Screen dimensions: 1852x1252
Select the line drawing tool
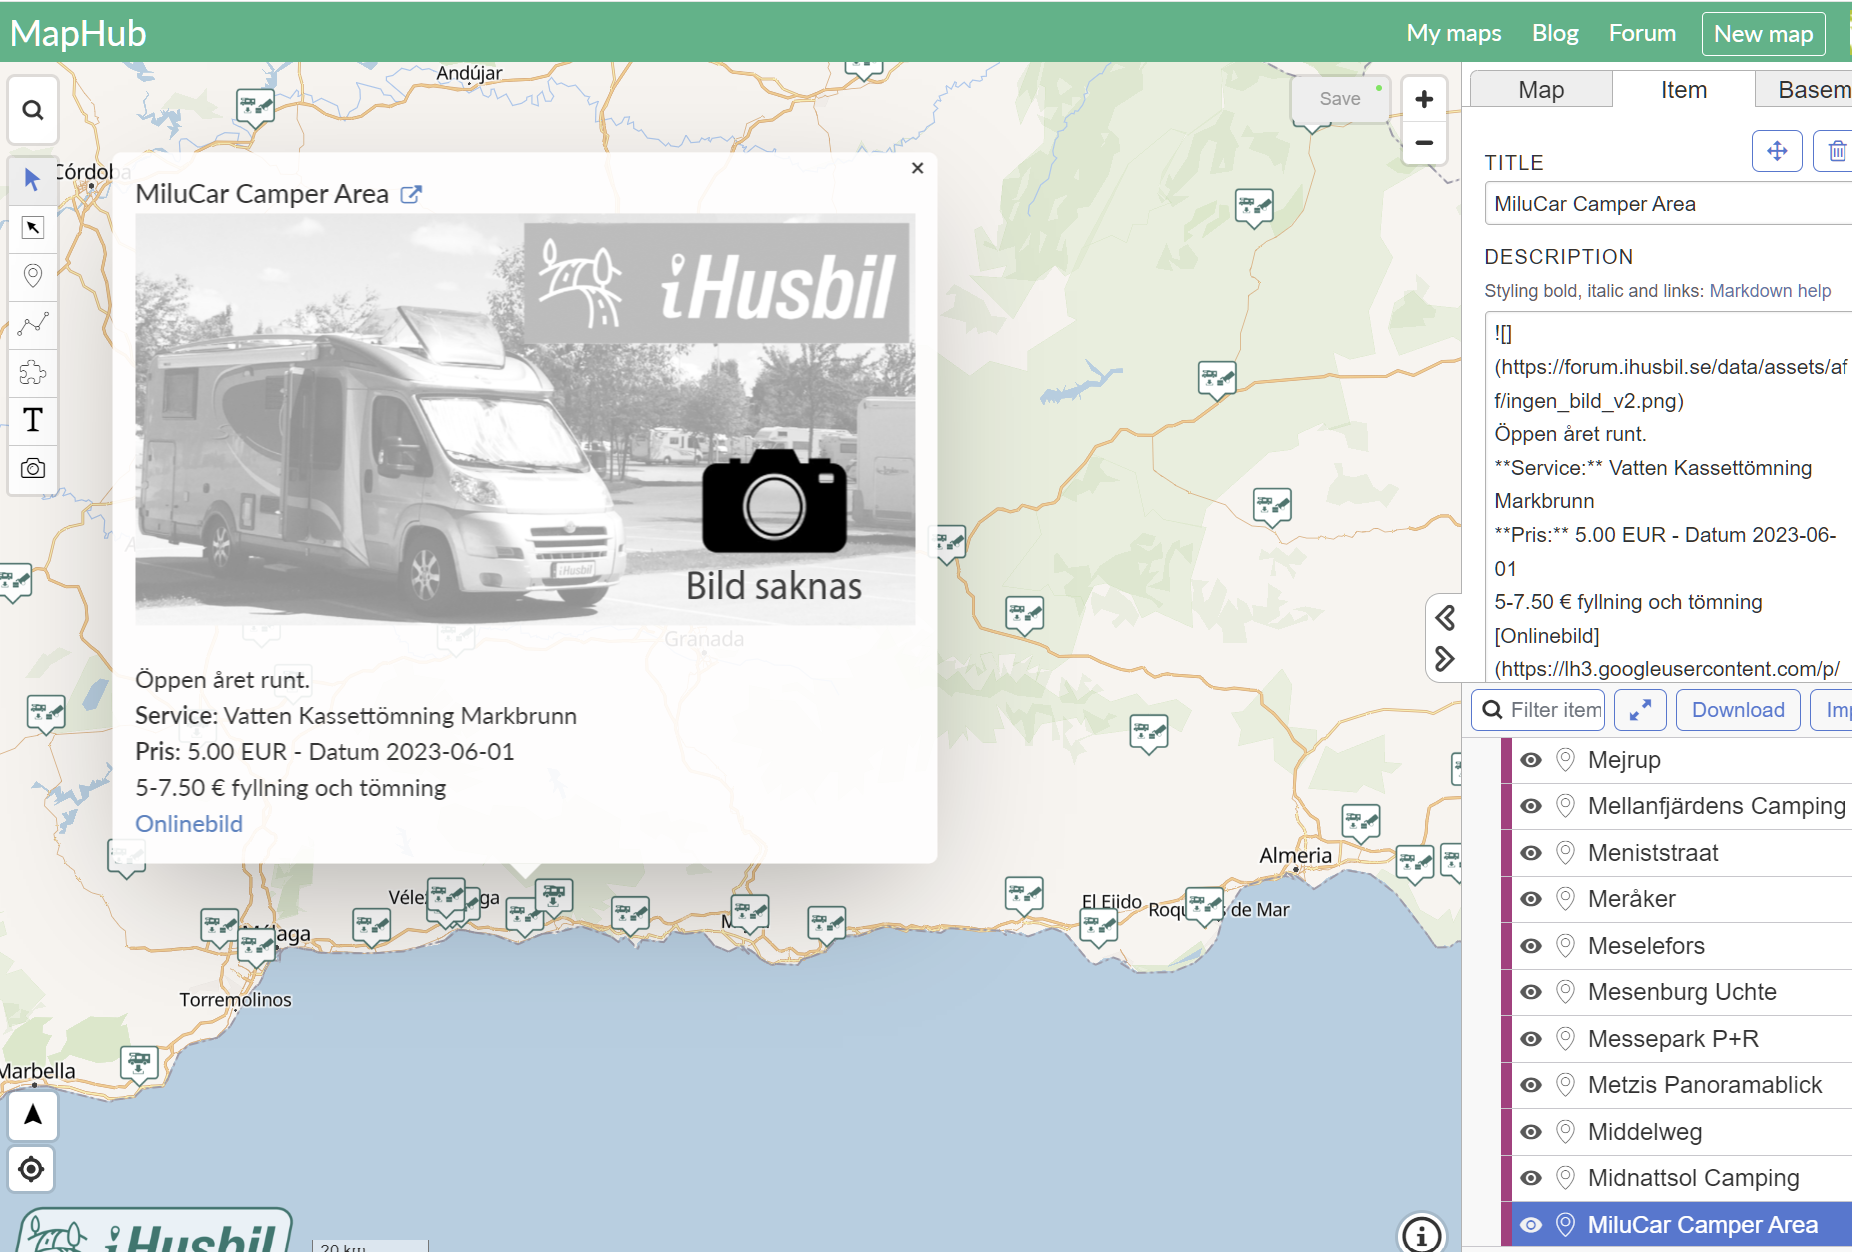click(33, 324)
